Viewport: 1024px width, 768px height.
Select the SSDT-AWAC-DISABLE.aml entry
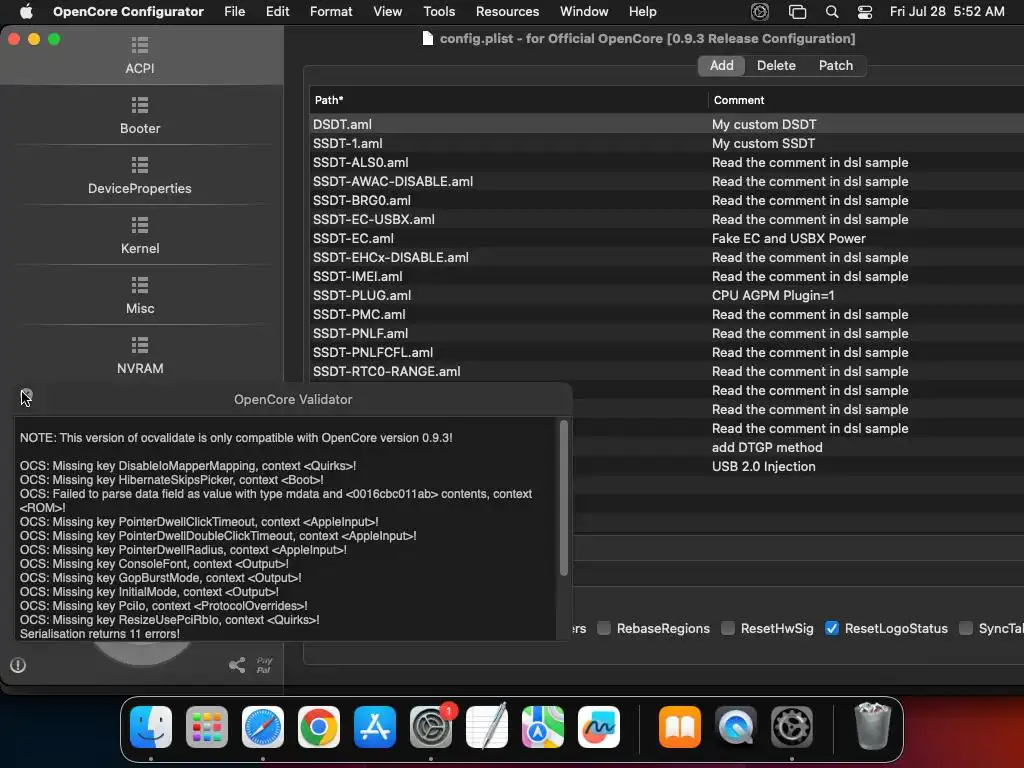(x=667, y=181)
